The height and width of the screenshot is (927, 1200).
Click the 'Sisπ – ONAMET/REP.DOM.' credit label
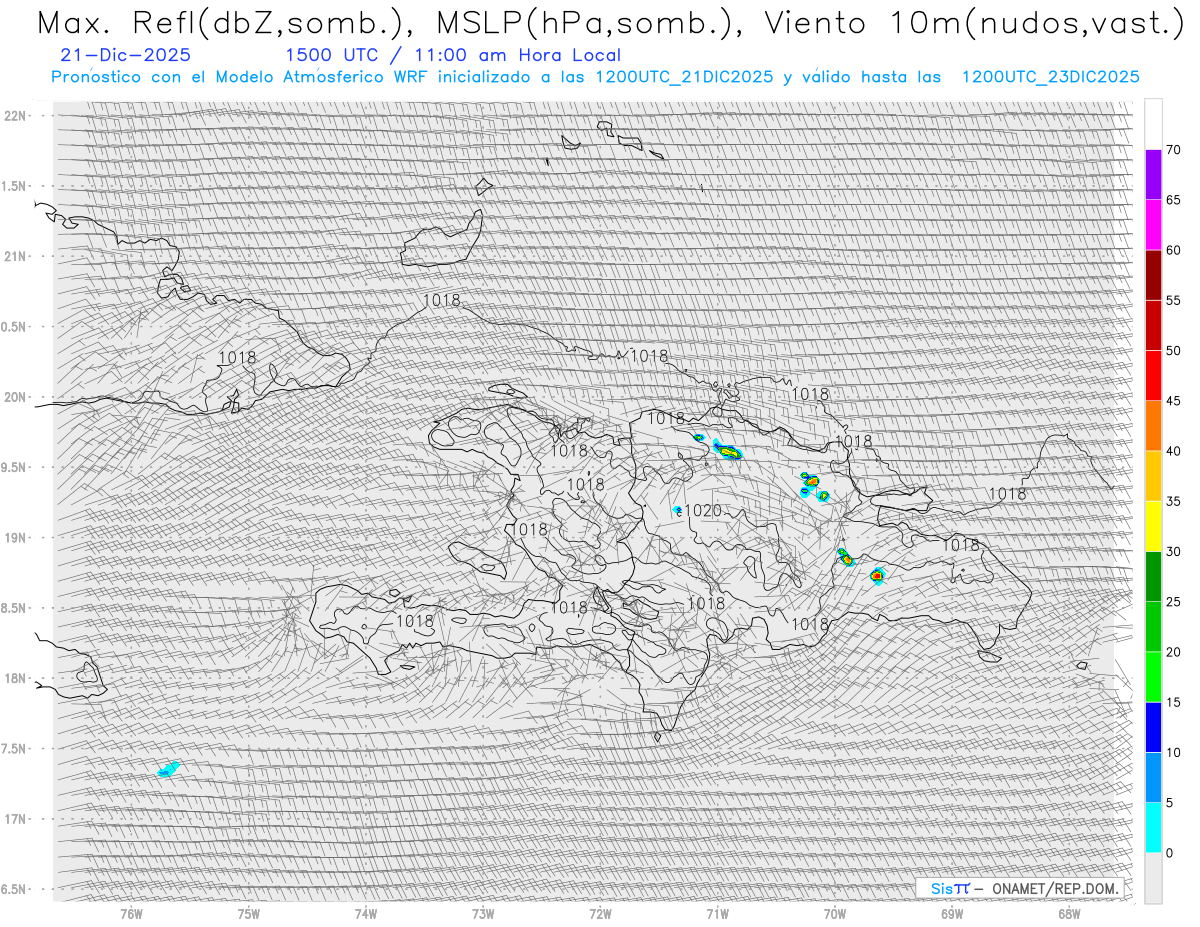click(1020, 888)
